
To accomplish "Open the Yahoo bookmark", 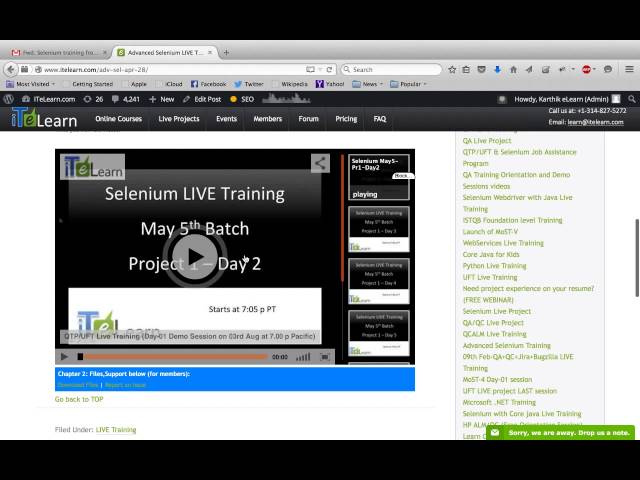I will click(x=330, y=84).
